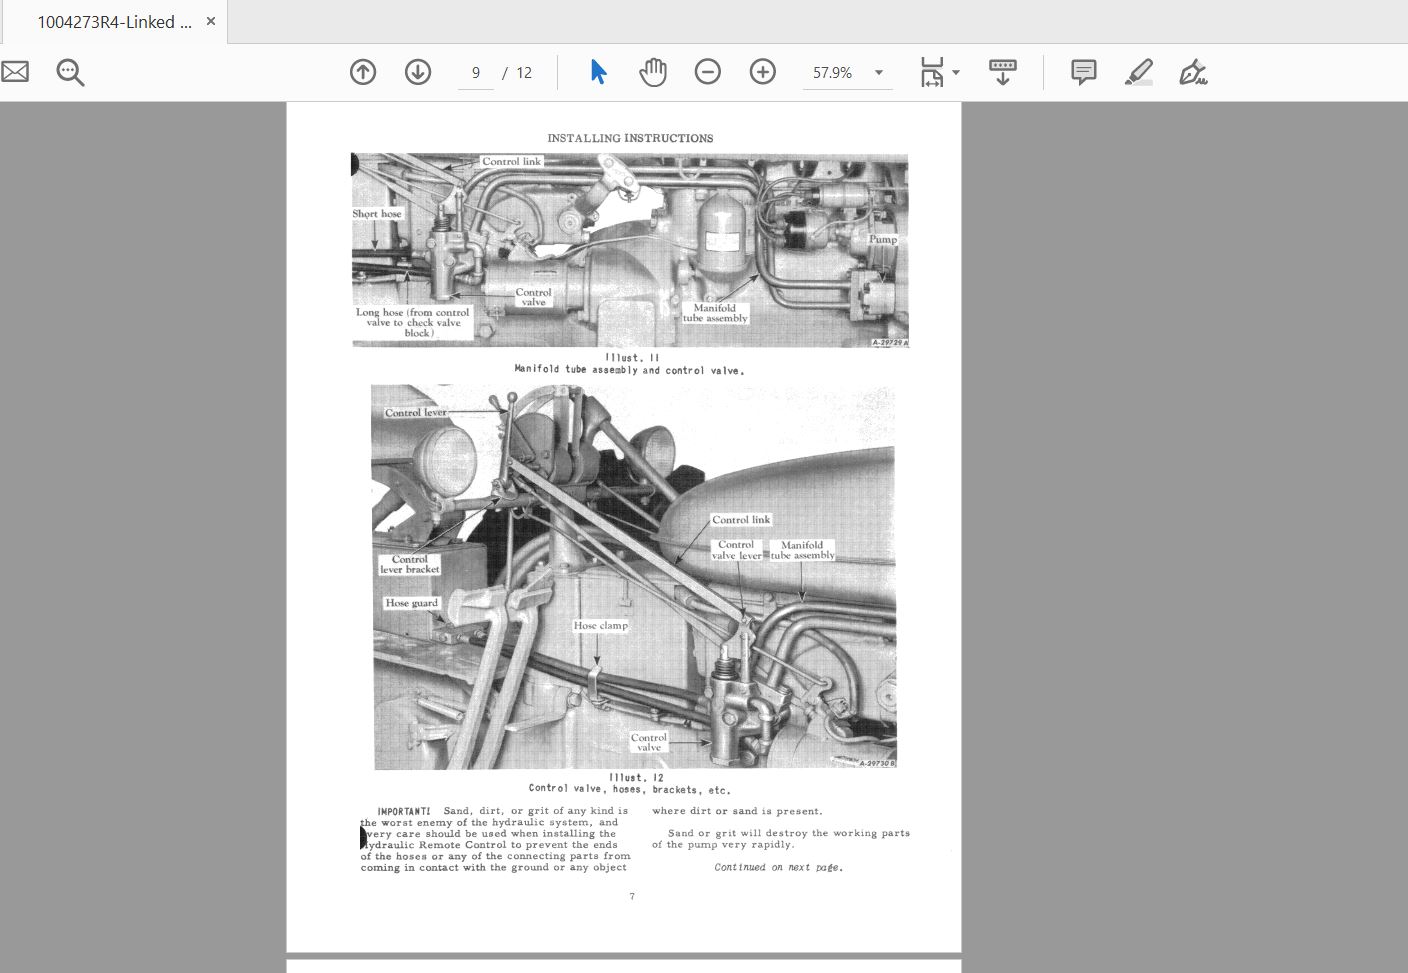Add a sticky note comment
Image resolution: width=1408 pixels, height=973 pixels.
1083,72
